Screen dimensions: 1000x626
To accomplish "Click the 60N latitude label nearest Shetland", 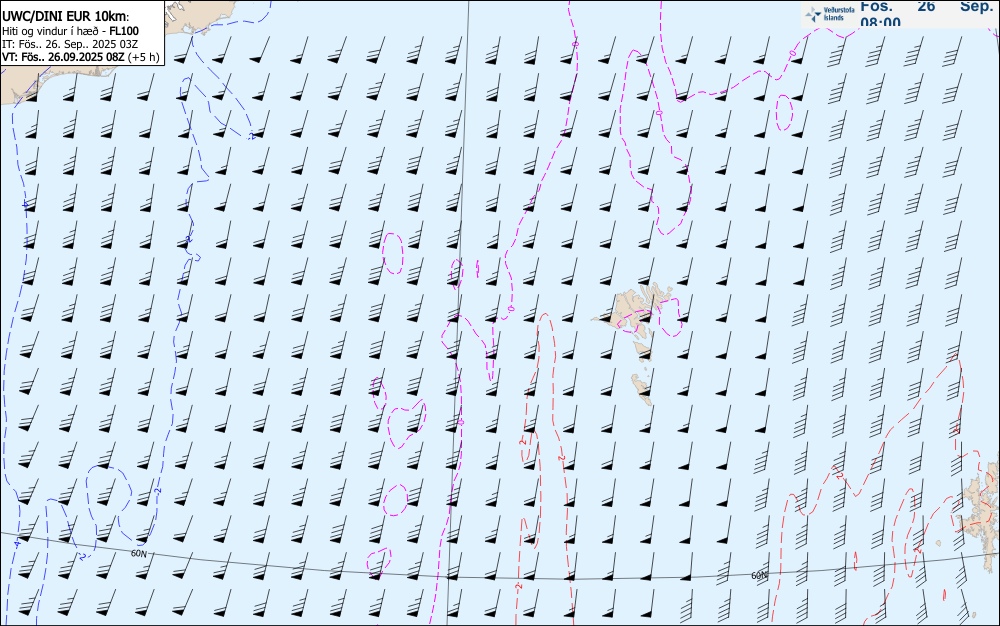I will [x=759, y=576].
